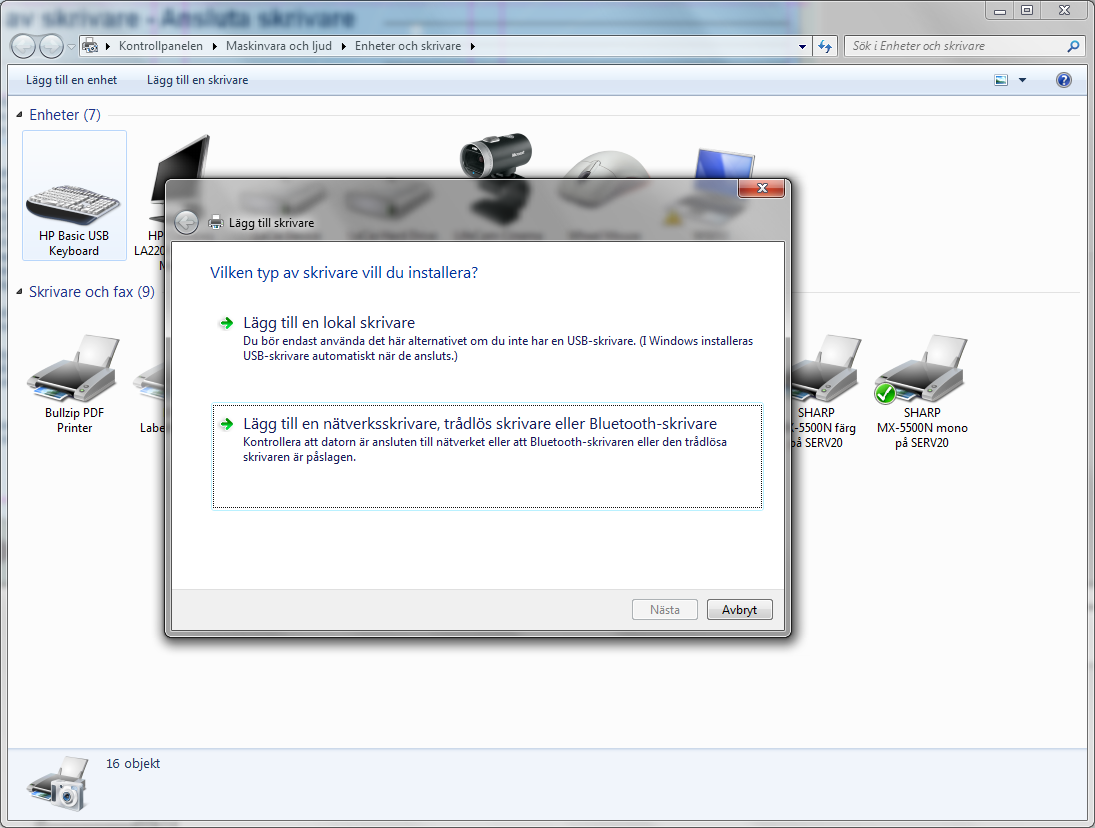Collapse the Enheter (7) group
The image size is (1095, 828).
(x=22, y=115)
